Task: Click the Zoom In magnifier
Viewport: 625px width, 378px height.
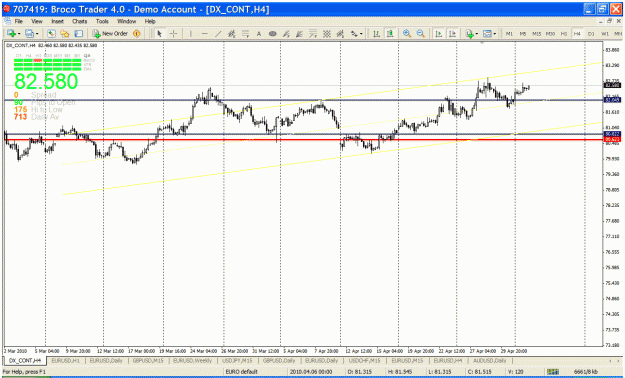Action: pyautogui.click(x=407, y=34)
